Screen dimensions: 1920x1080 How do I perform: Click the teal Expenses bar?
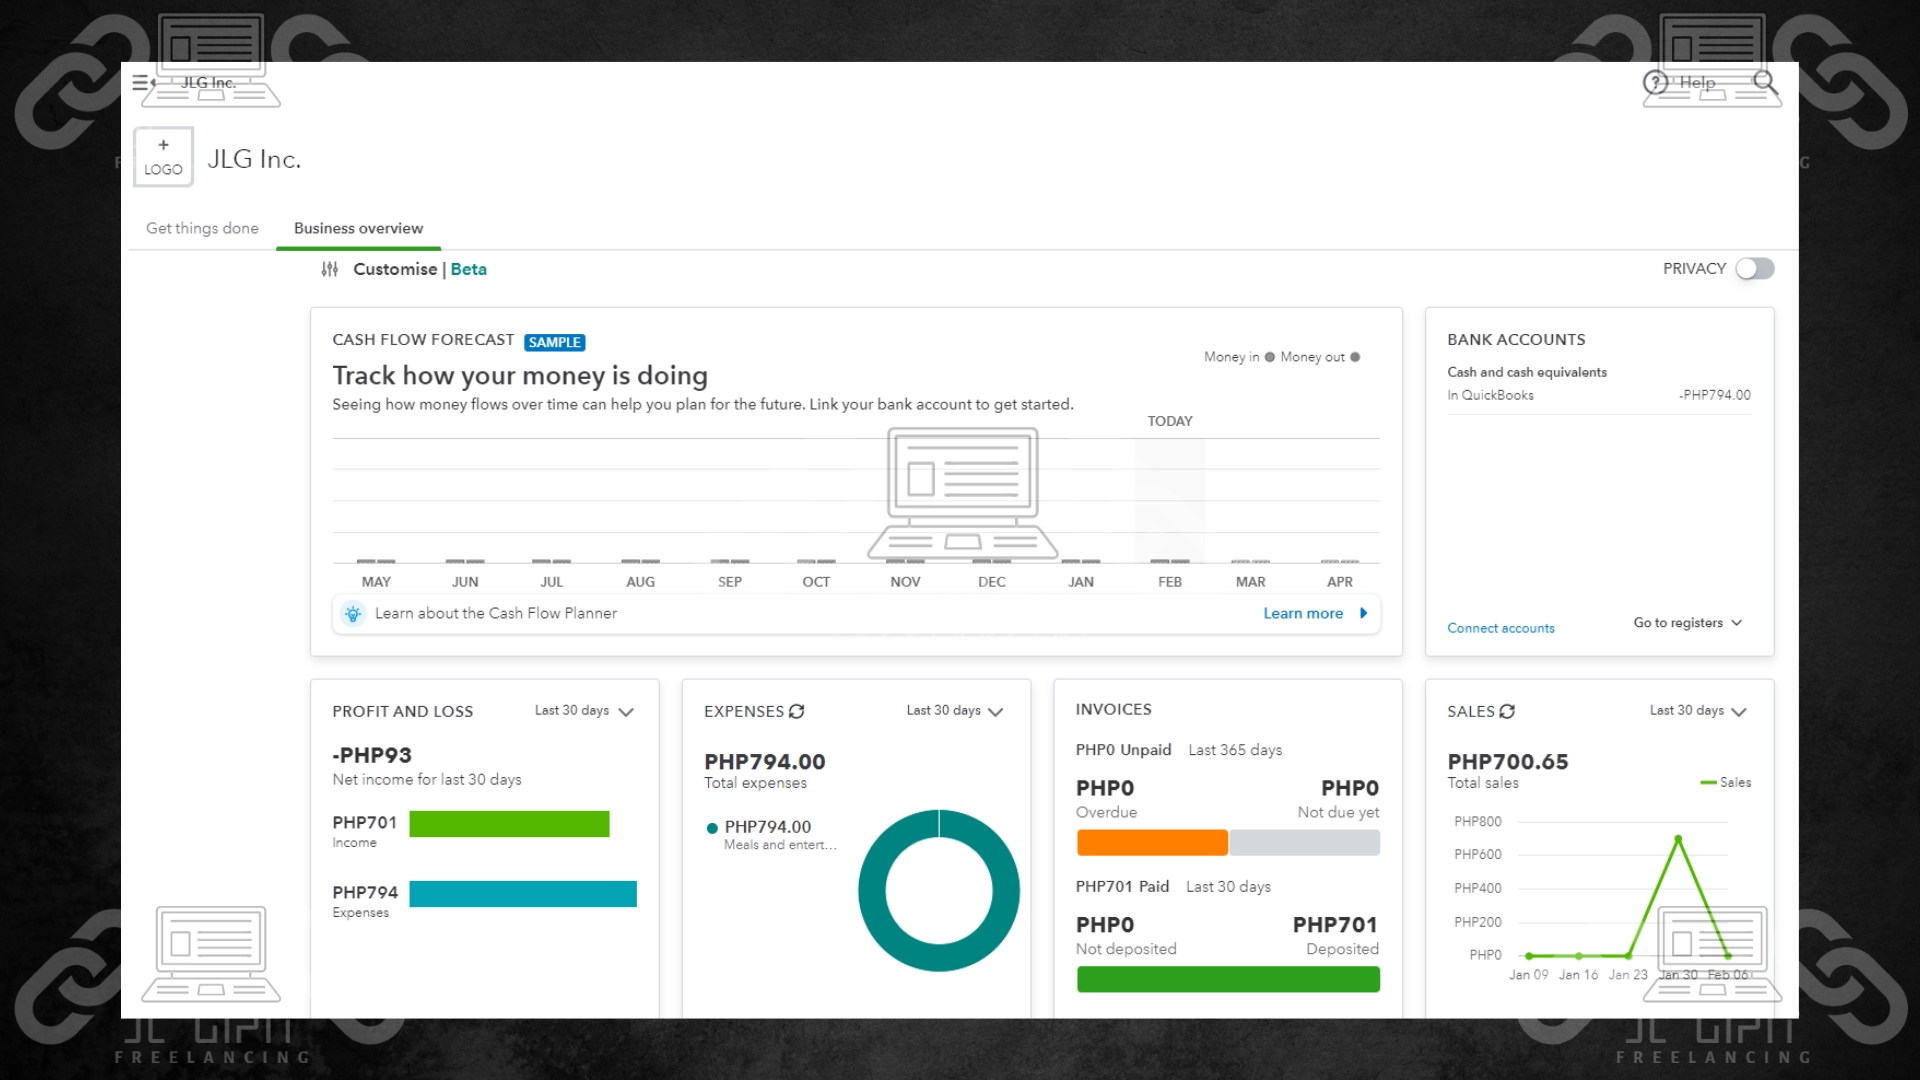click(x=523, y=894)
